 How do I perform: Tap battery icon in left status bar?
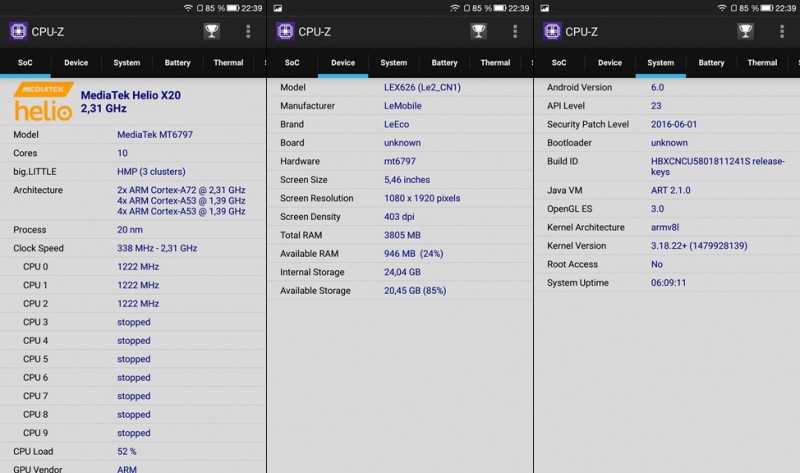pos(233,8)
